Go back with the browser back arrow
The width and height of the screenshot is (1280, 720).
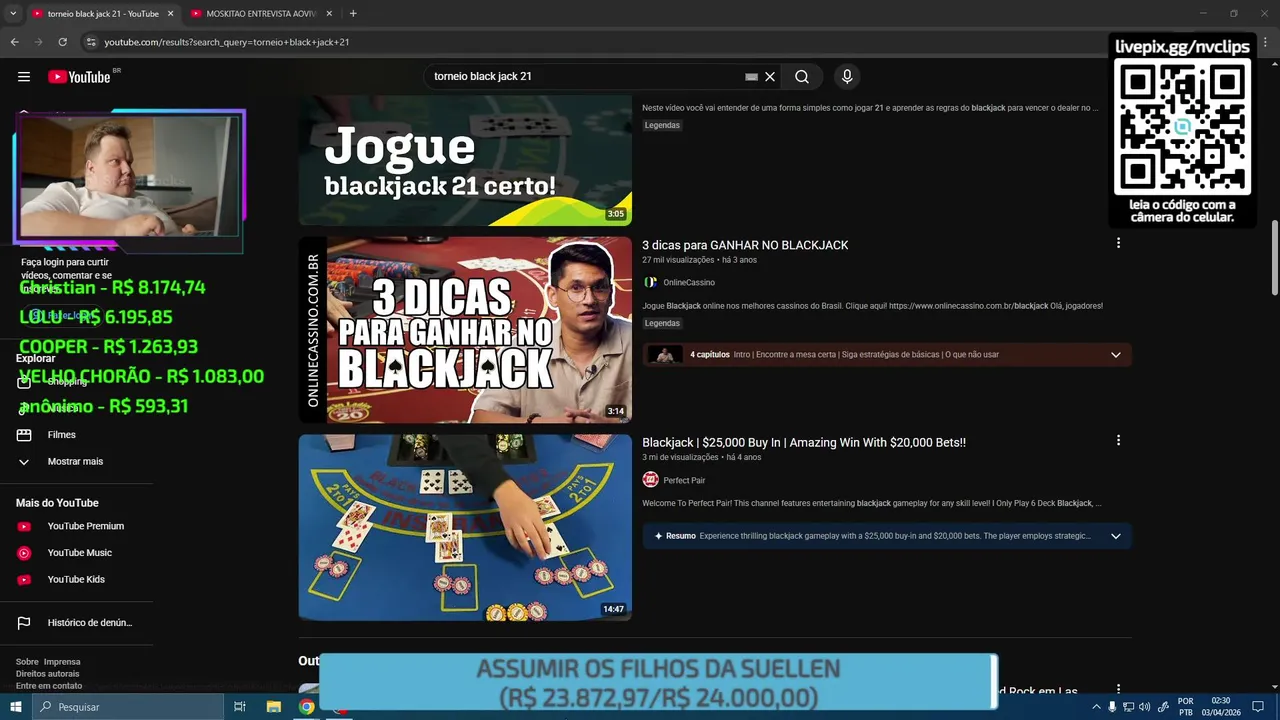tap(14, 42)
